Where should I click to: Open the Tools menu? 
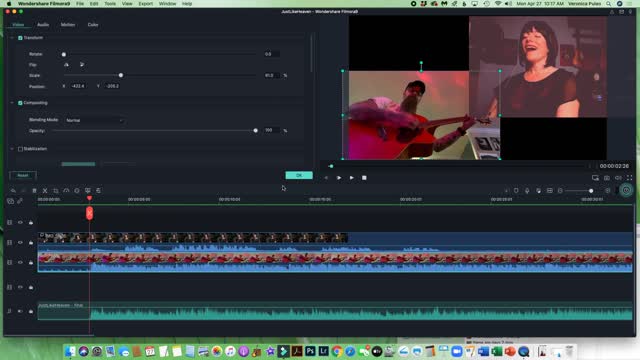[110, 4]
